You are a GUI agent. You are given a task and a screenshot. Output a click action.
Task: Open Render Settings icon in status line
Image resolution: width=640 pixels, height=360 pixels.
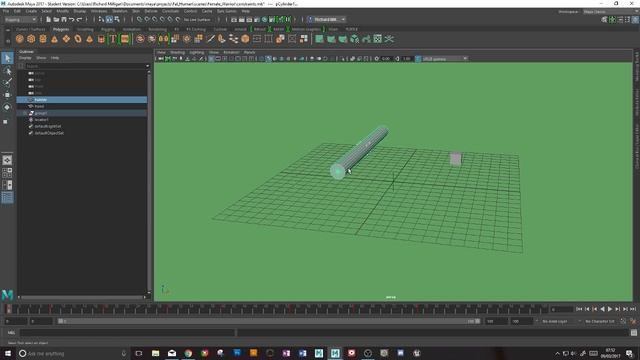point(257,19)
